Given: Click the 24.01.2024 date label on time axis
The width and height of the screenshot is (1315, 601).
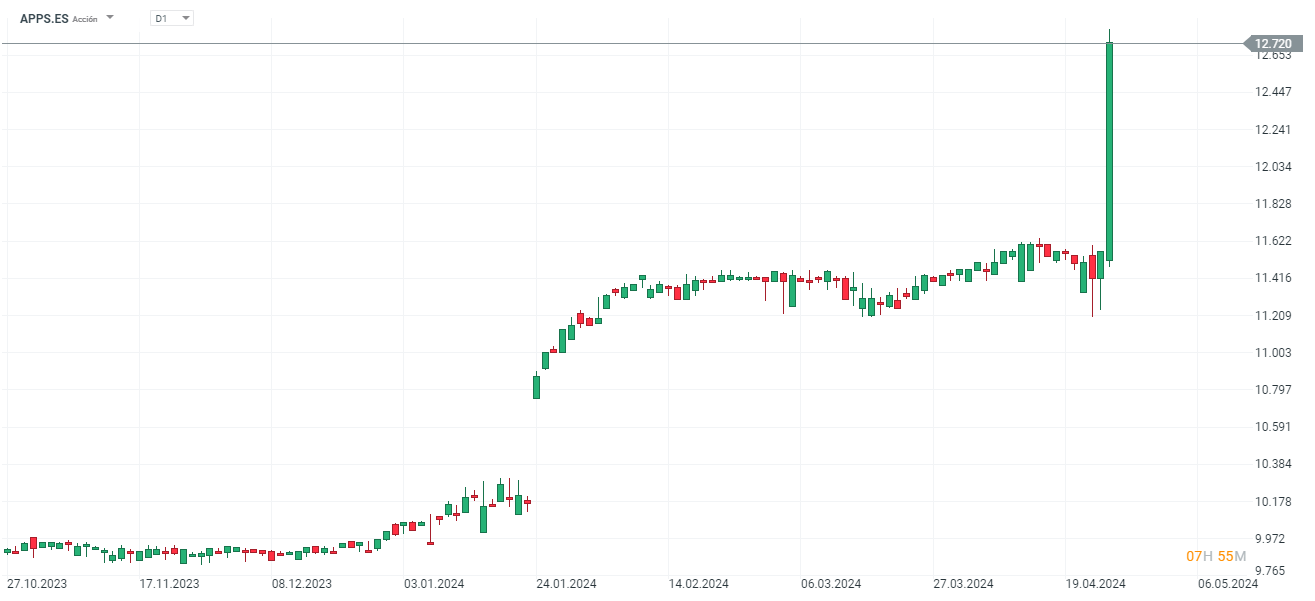Looking at the screenshot, I should (x=566, y=584).
